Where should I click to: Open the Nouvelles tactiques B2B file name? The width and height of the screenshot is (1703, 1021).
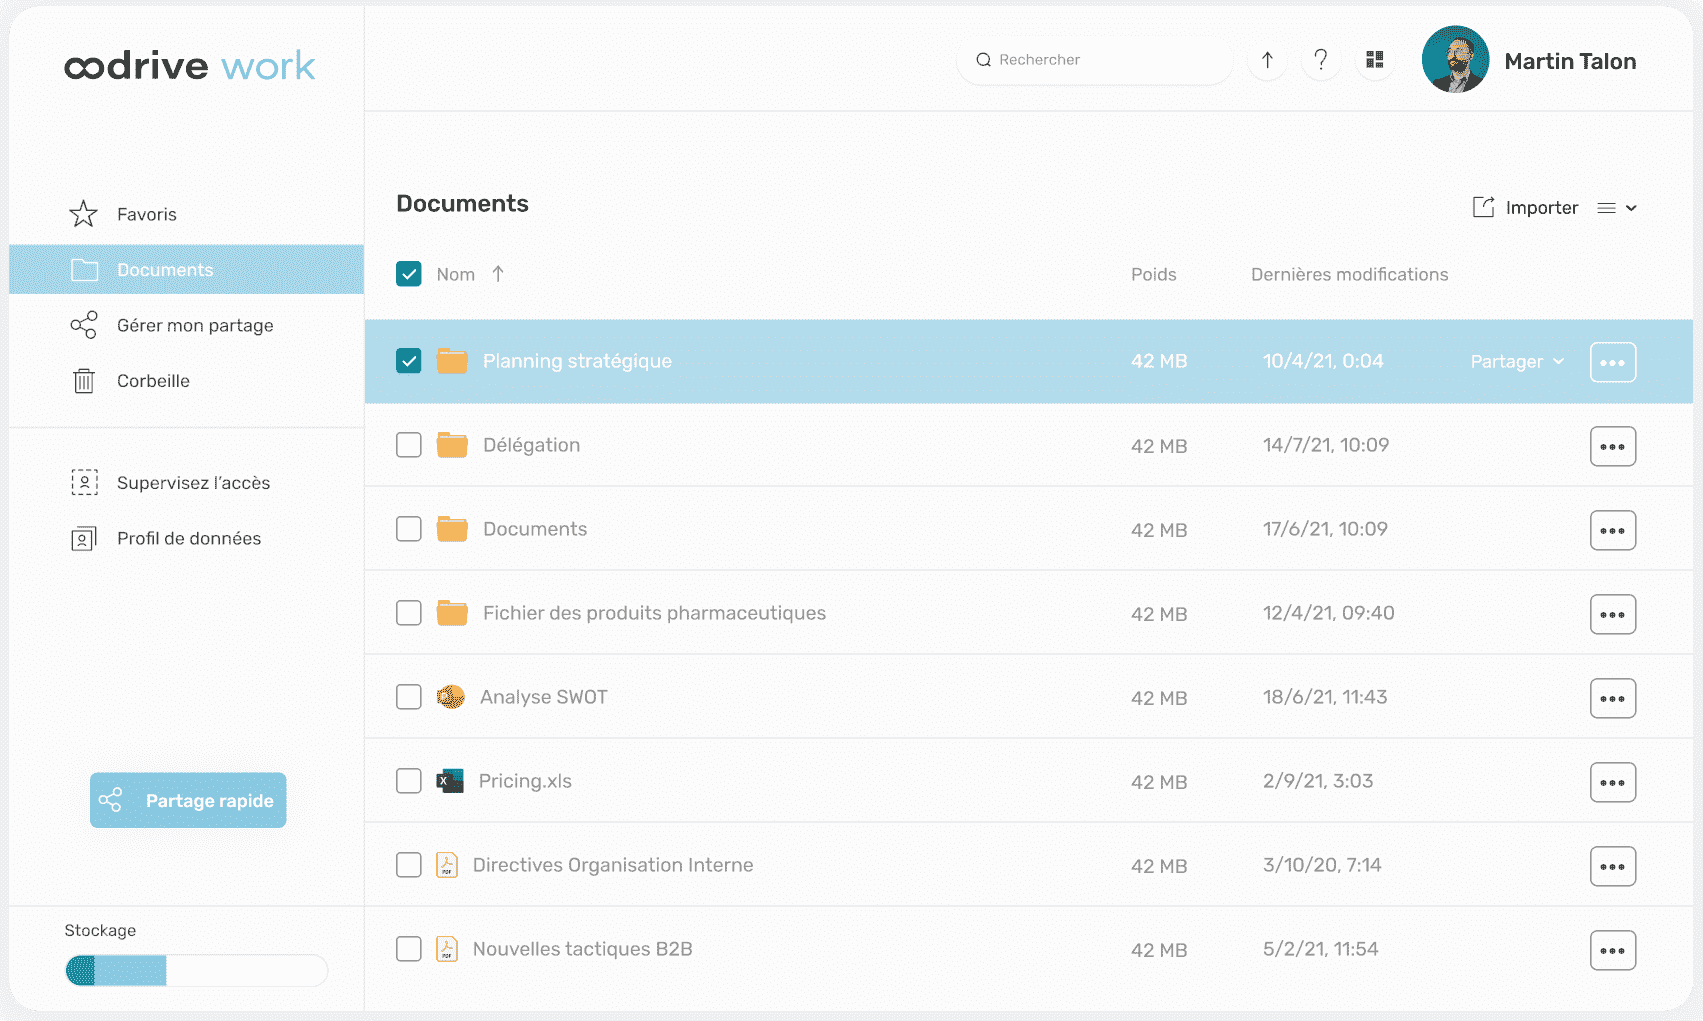[582, 949]
